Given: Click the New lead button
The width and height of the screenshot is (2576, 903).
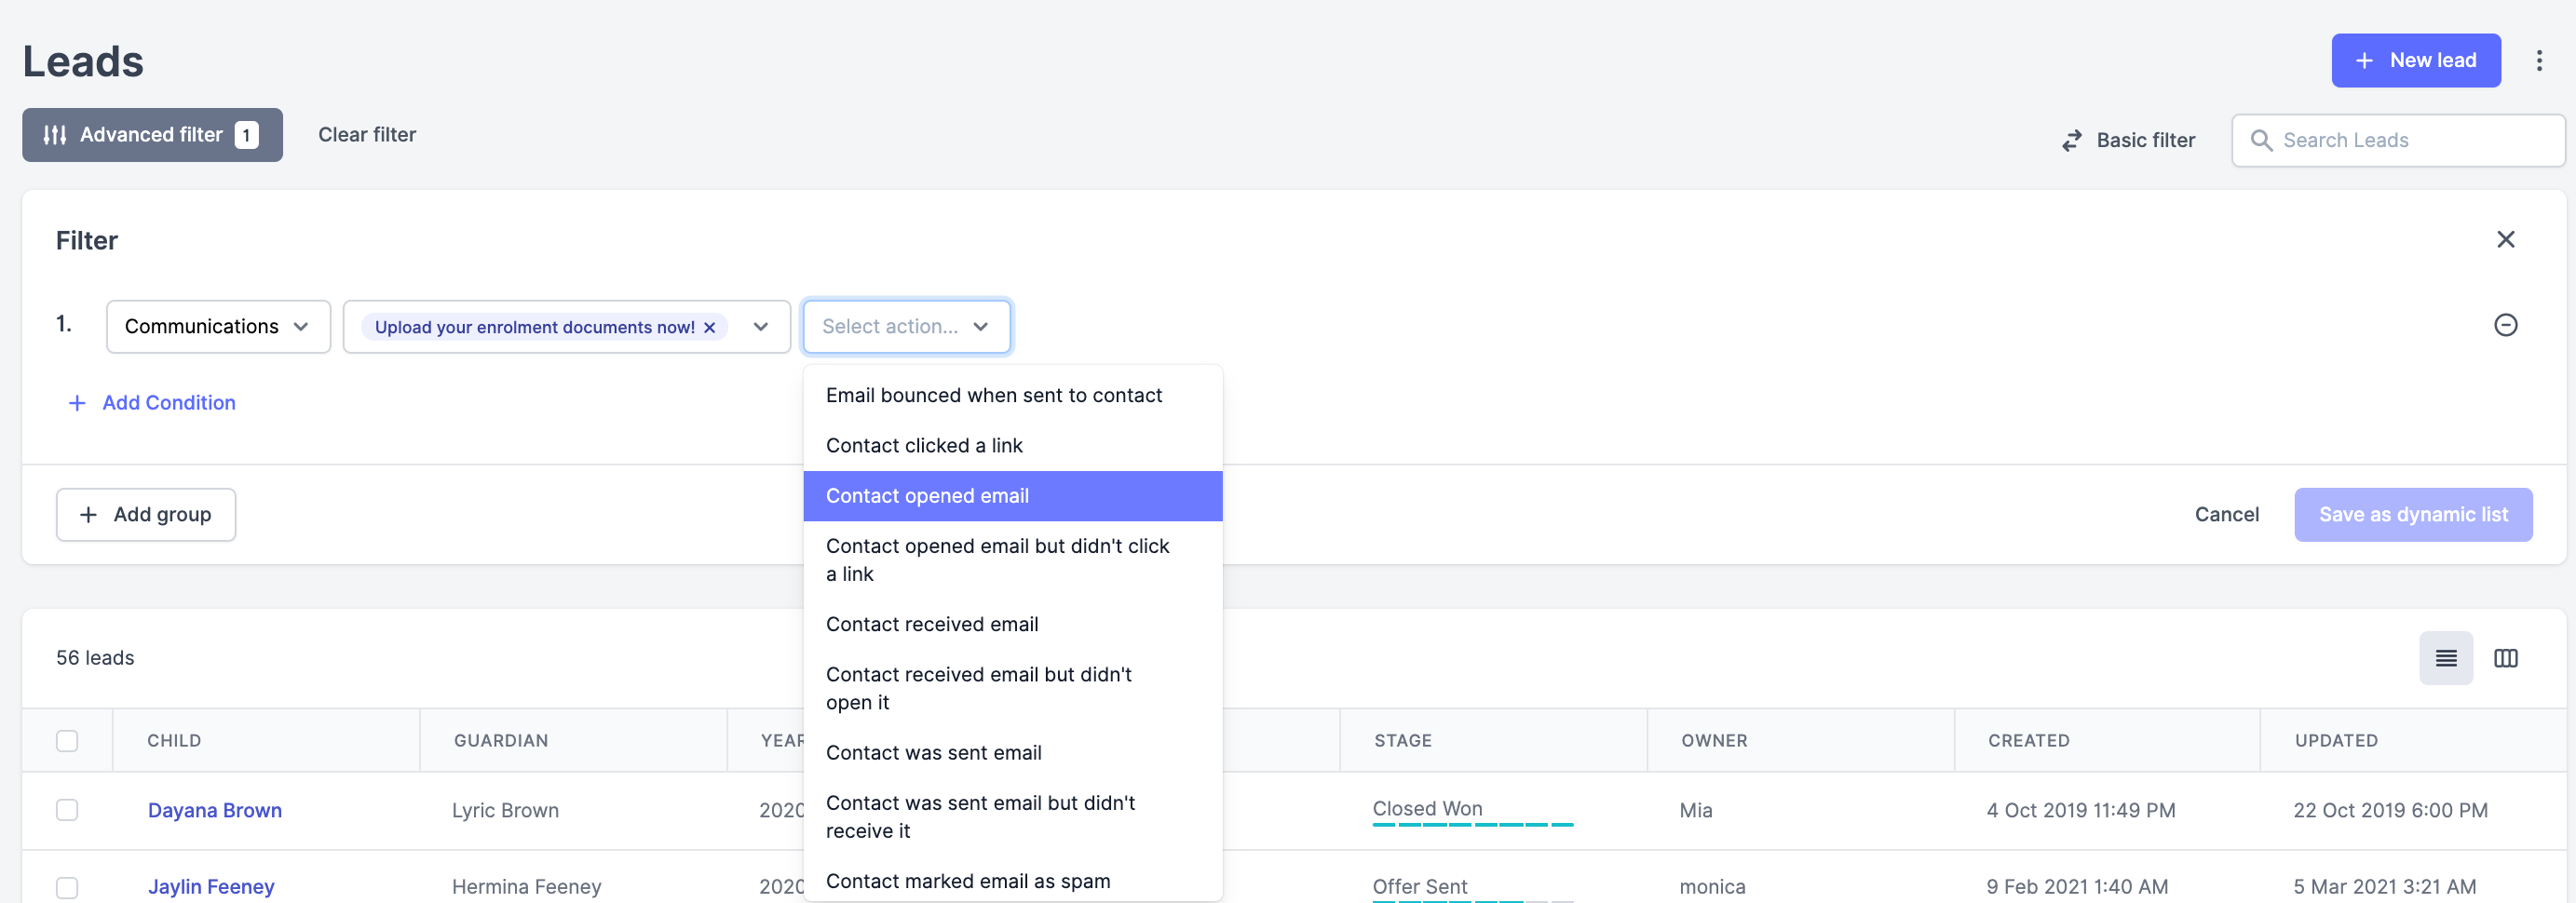Looking at the screenshot, I should tap(2416, 60).
